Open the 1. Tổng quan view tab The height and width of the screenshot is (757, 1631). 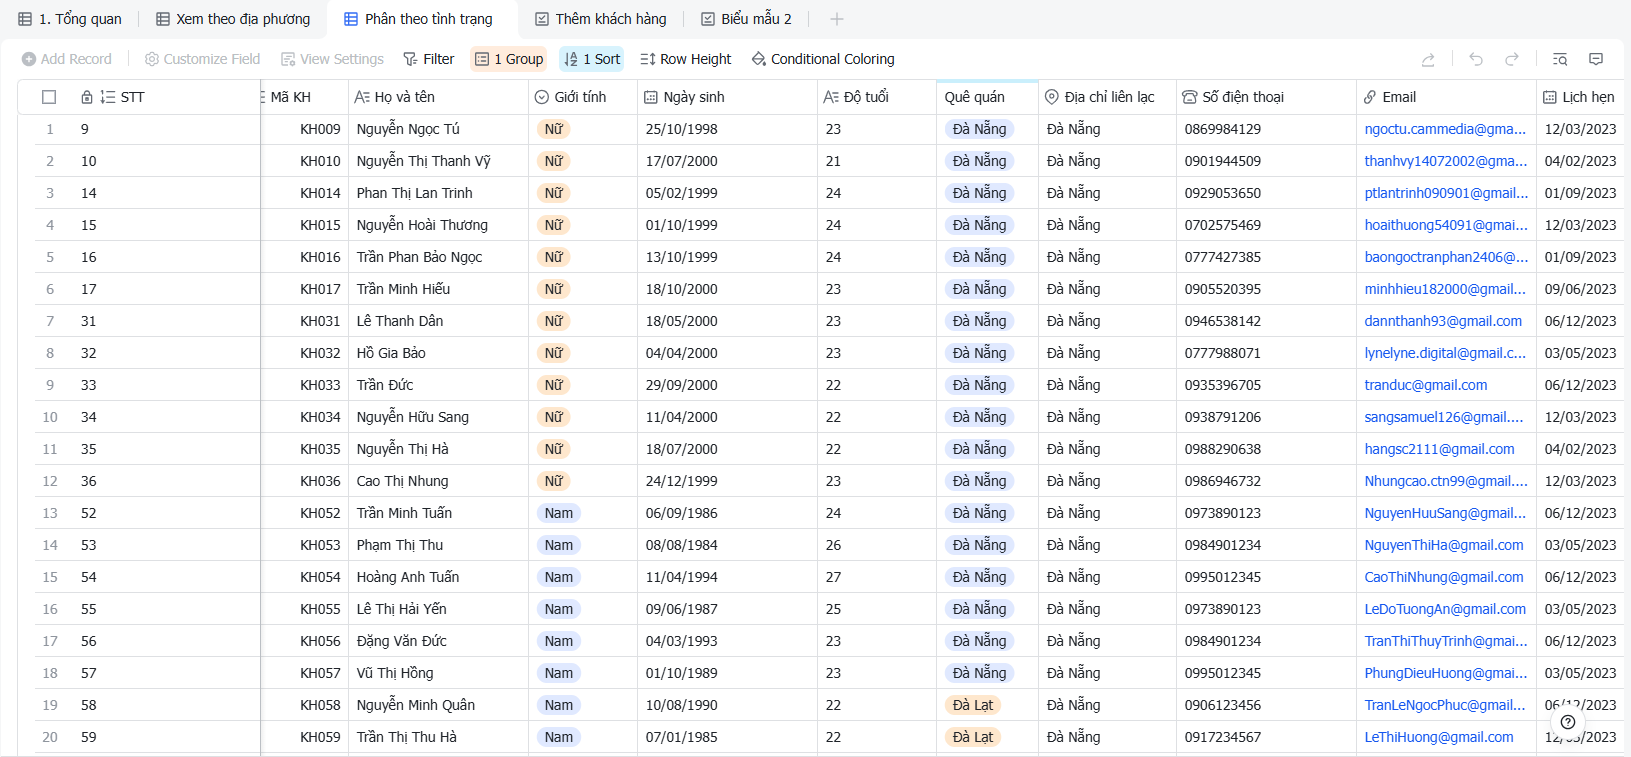pyautogui.click(x=70, y=19)
